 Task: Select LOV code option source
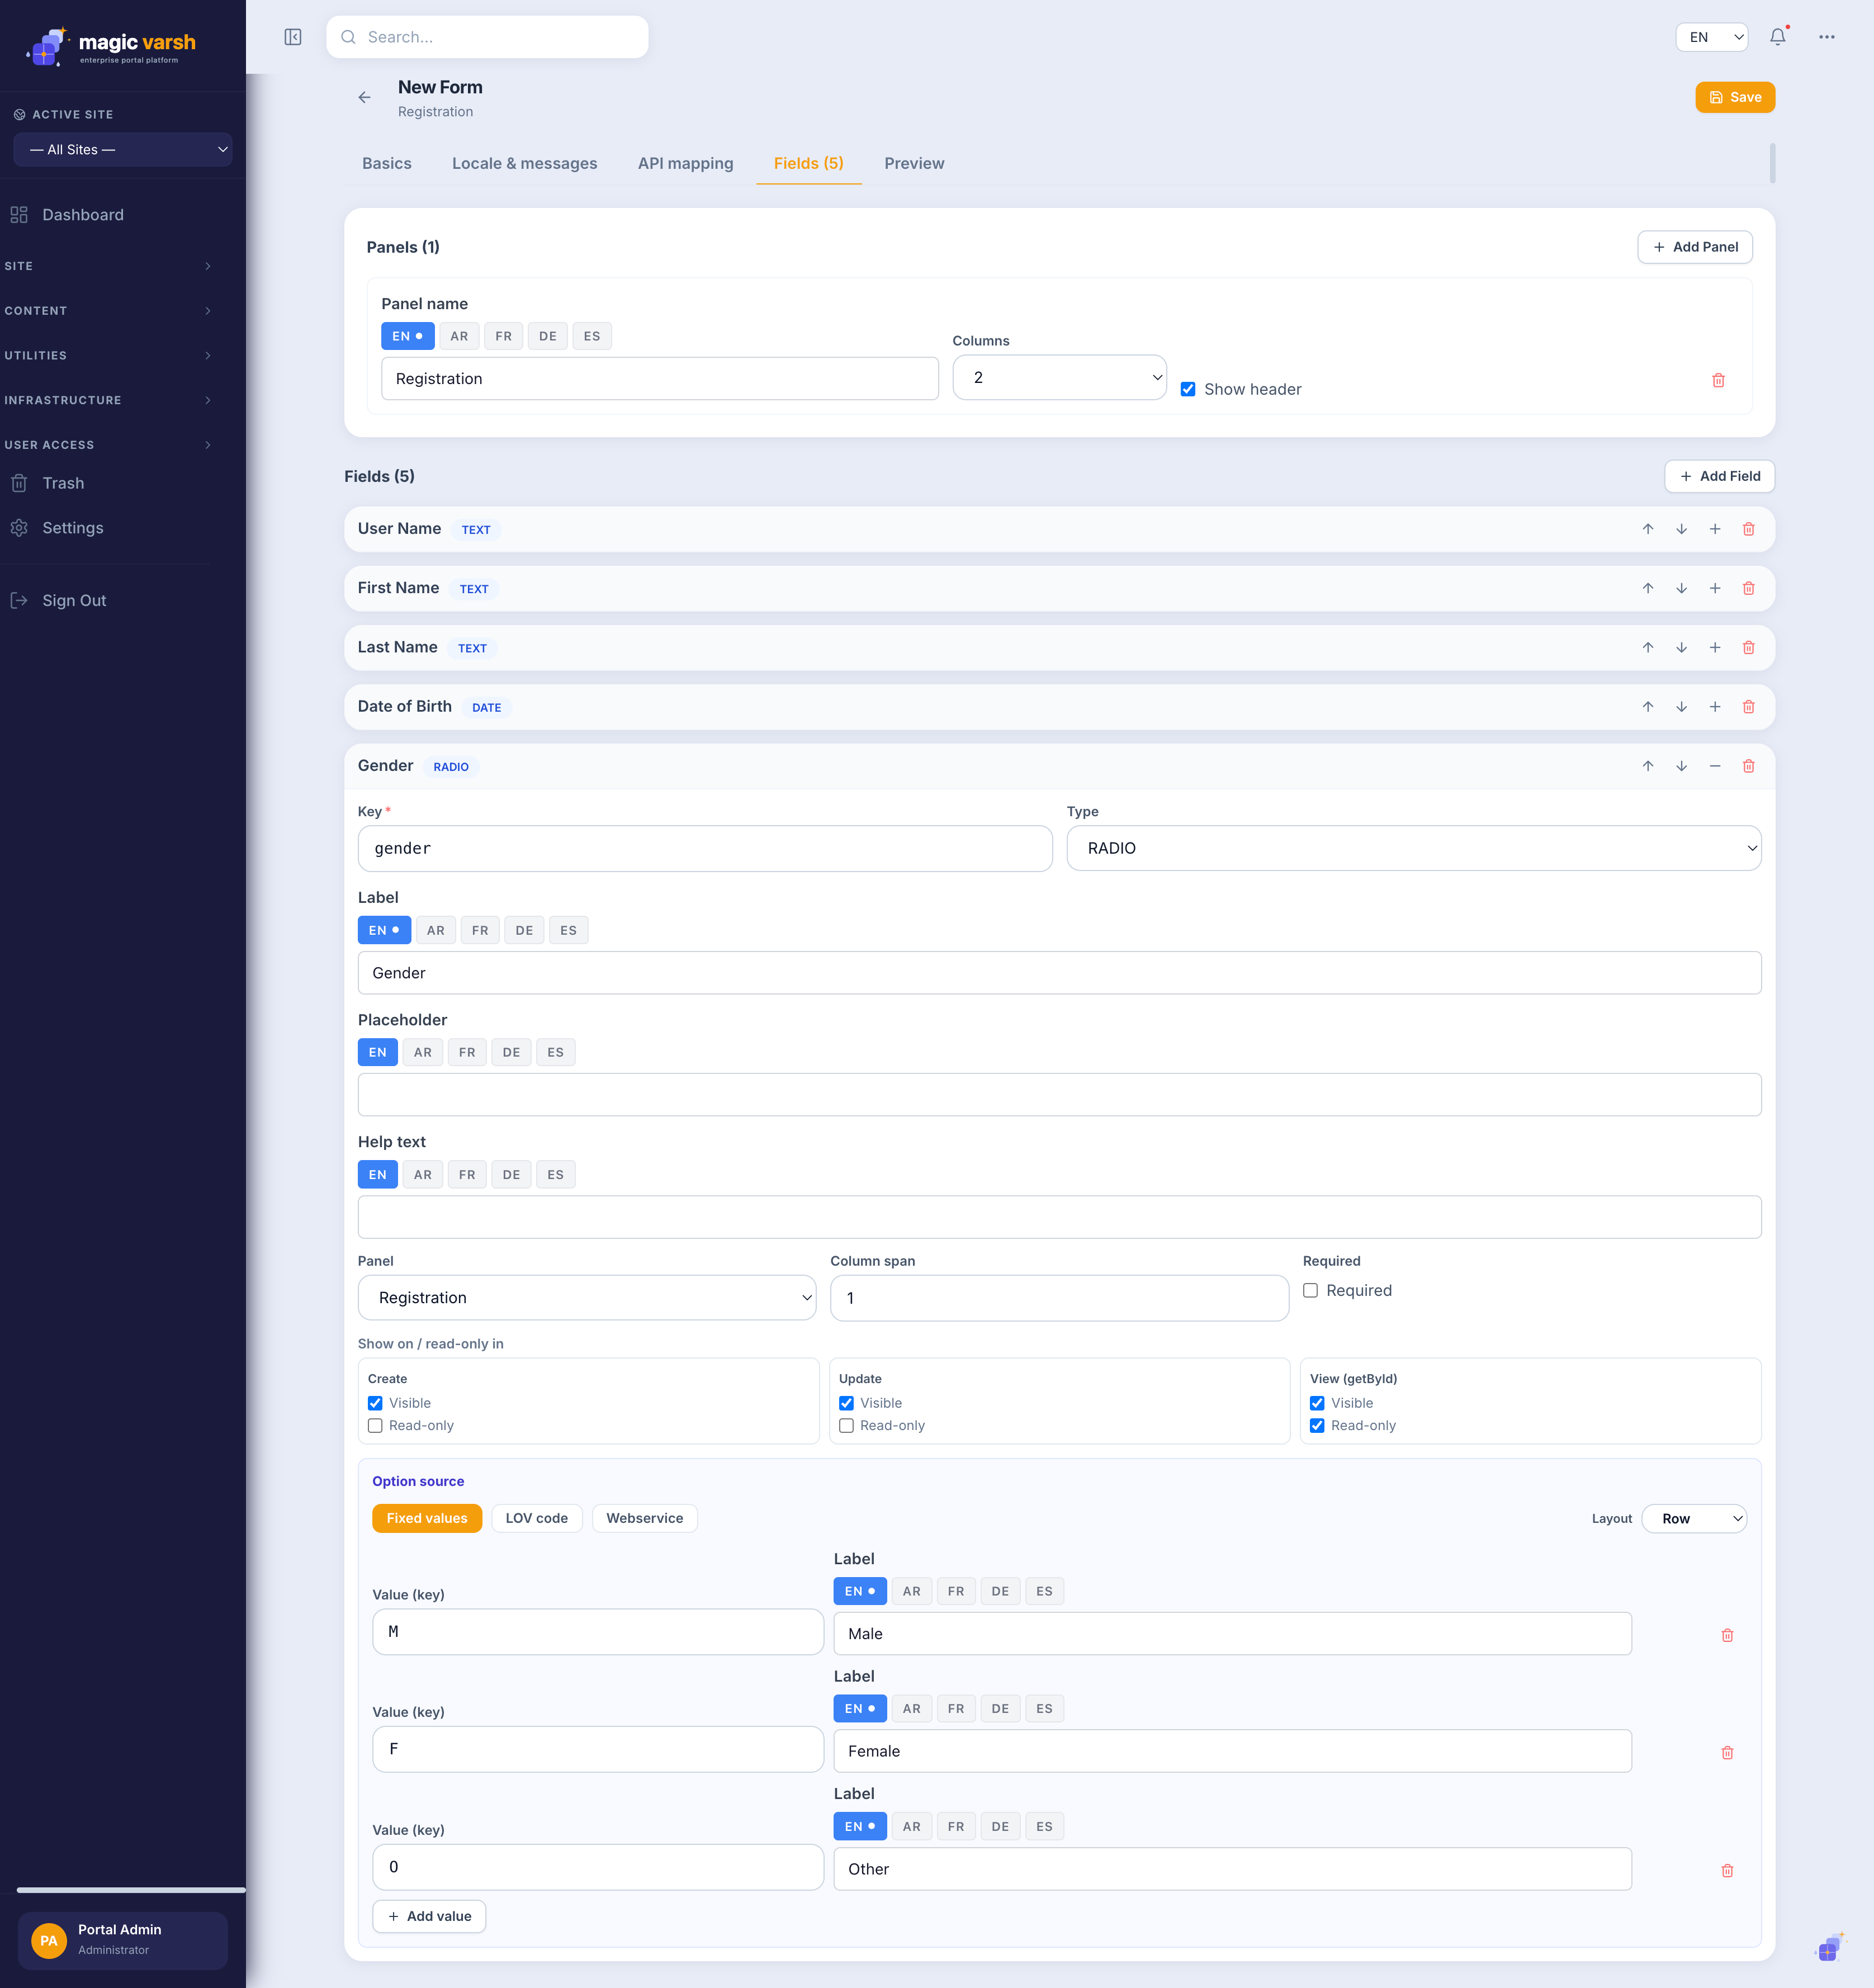click(x=537, y=1518)
